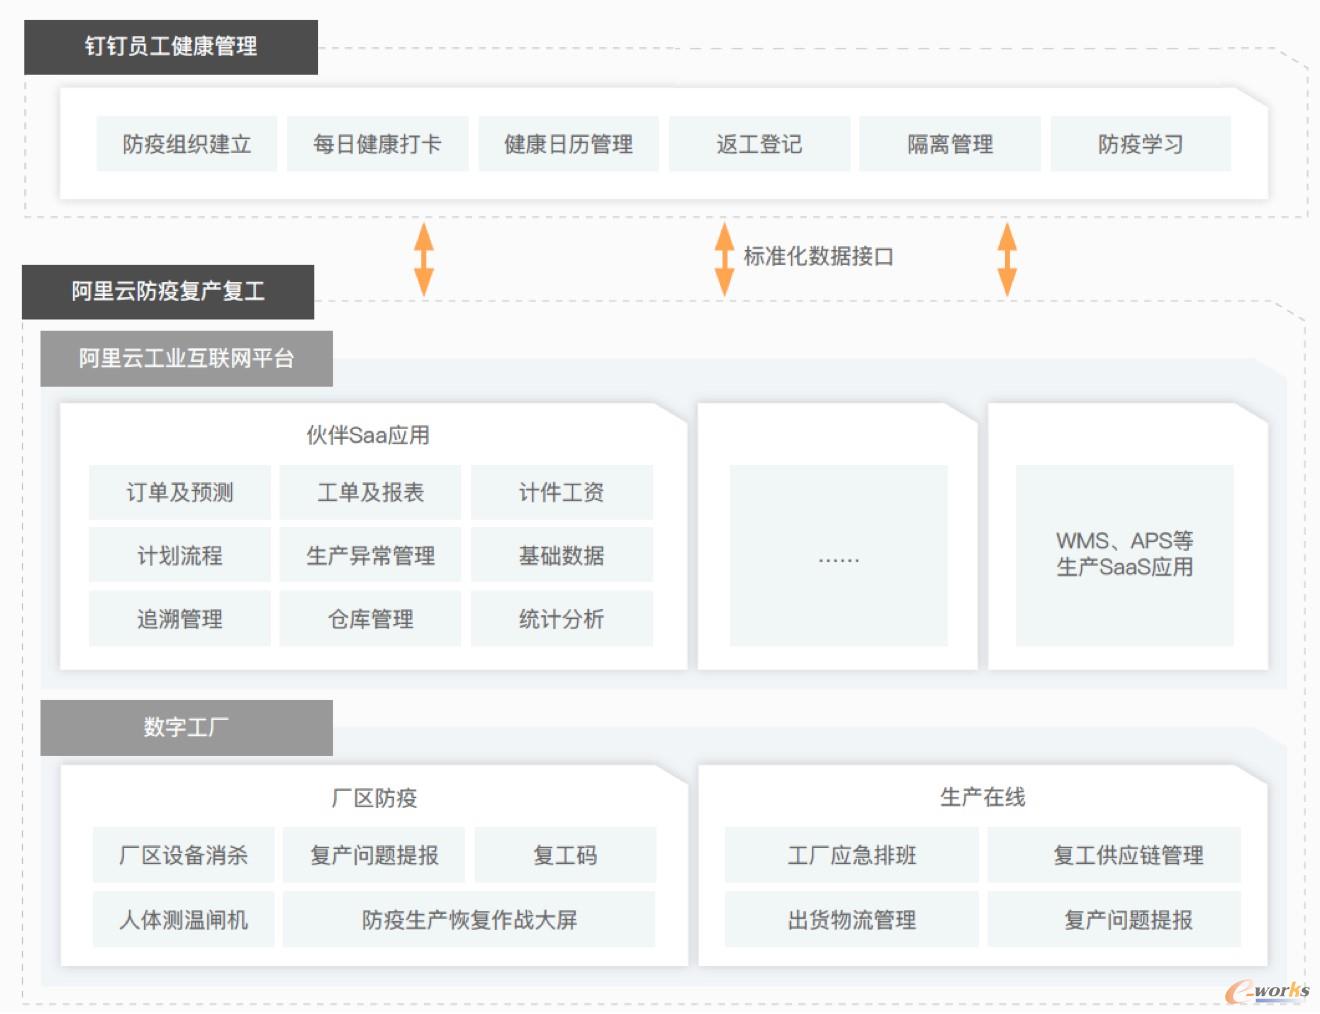Click the ellipsis placeholder box
This screenshot has width=1320, height=1014.
tap(838, 555)
